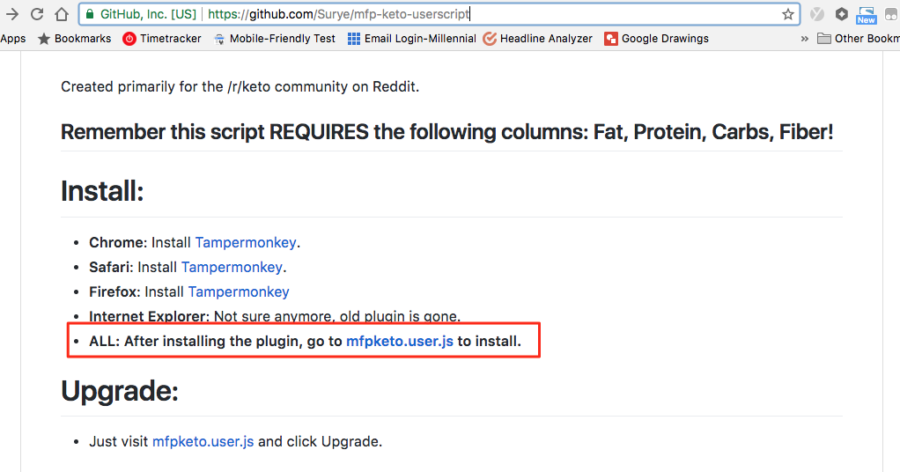Click the grey circular extension icon
Viewport: 900px width, 472px height.
tap(817, 14)
